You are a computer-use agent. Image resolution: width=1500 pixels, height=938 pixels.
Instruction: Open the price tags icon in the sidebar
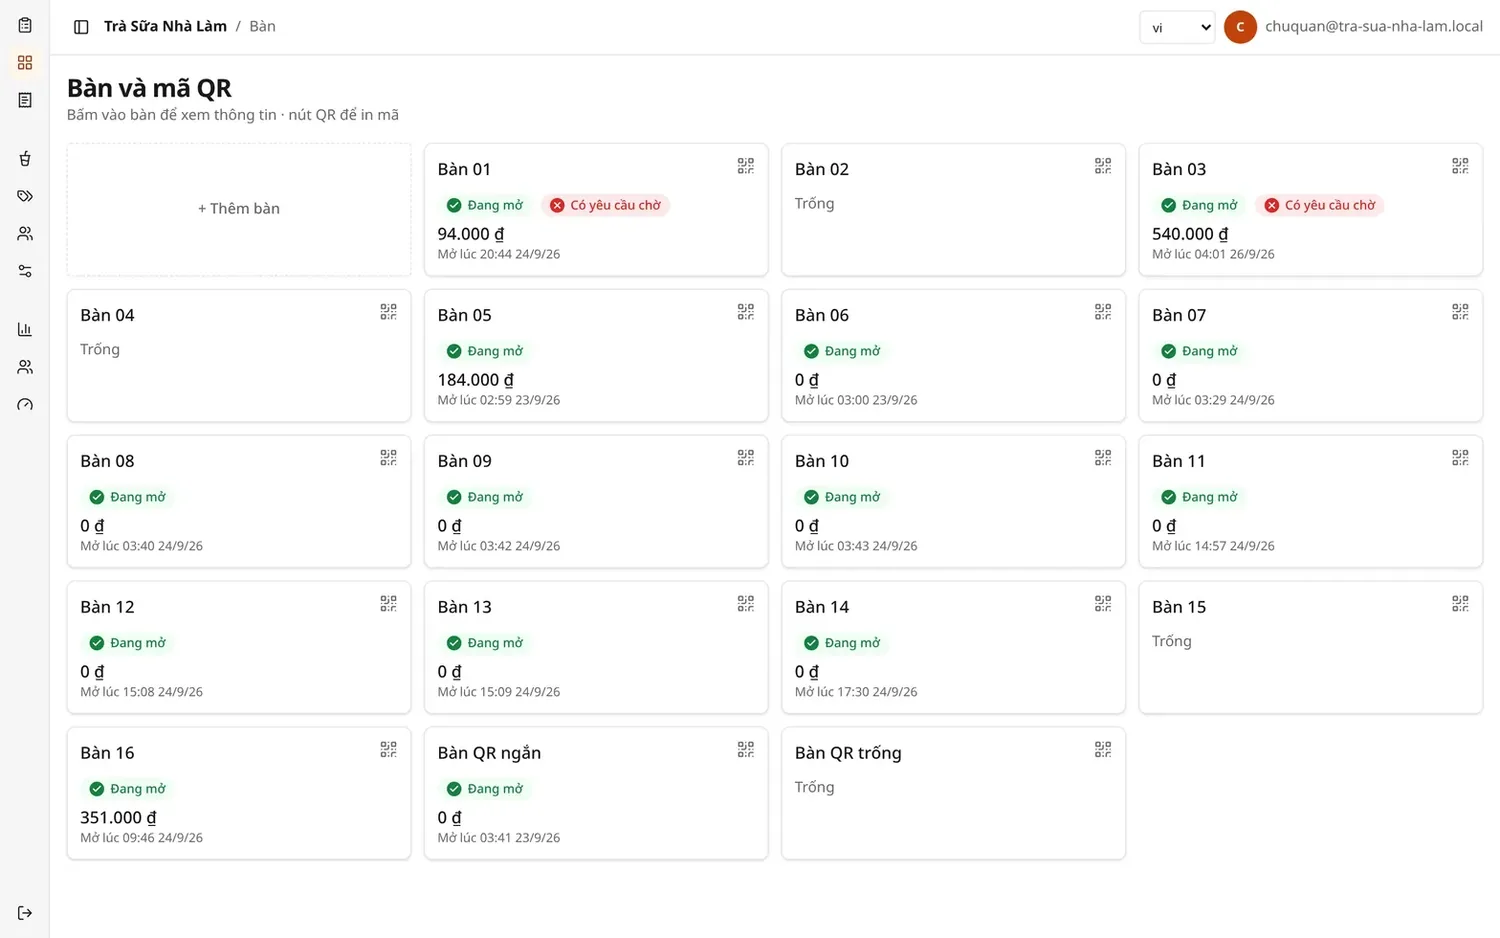pyautogui.click(x=25, y=196)
